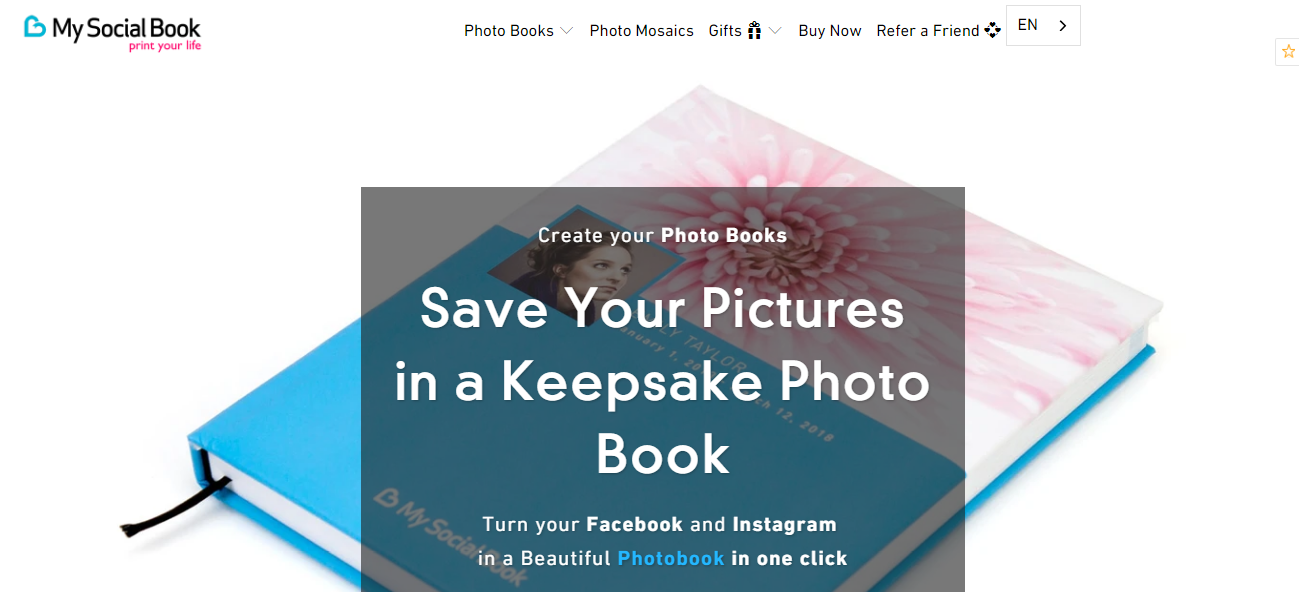Click the My Social Book heart logo icon

pos(35,27)
